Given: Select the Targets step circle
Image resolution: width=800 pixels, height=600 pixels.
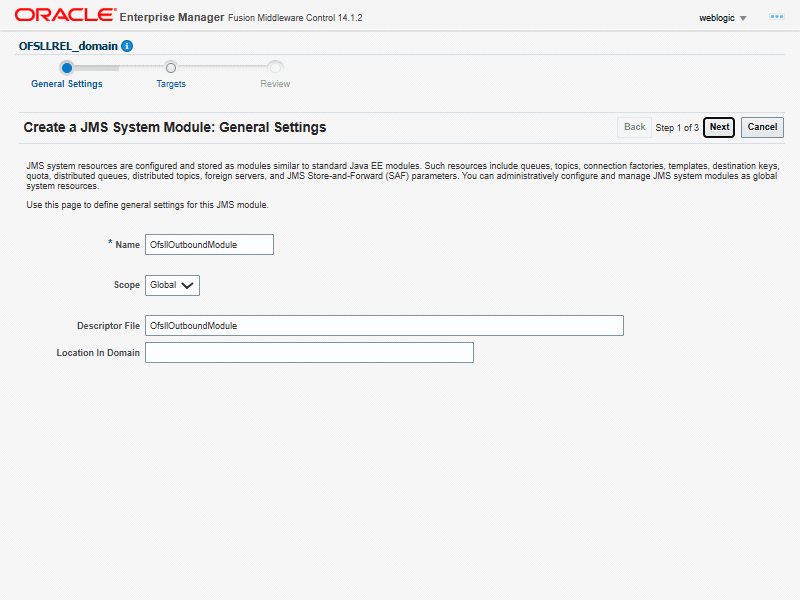Looking at the screenshot, I should 171,68.
